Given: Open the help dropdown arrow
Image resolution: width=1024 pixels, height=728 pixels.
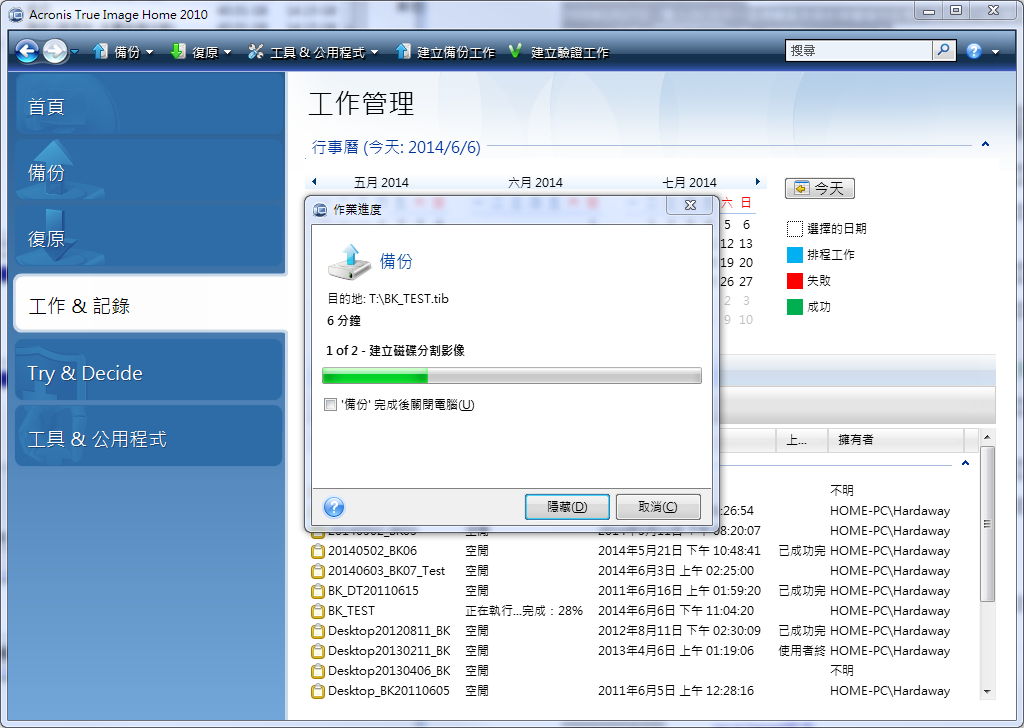Looking at the screenshot, I should (995, 52).
